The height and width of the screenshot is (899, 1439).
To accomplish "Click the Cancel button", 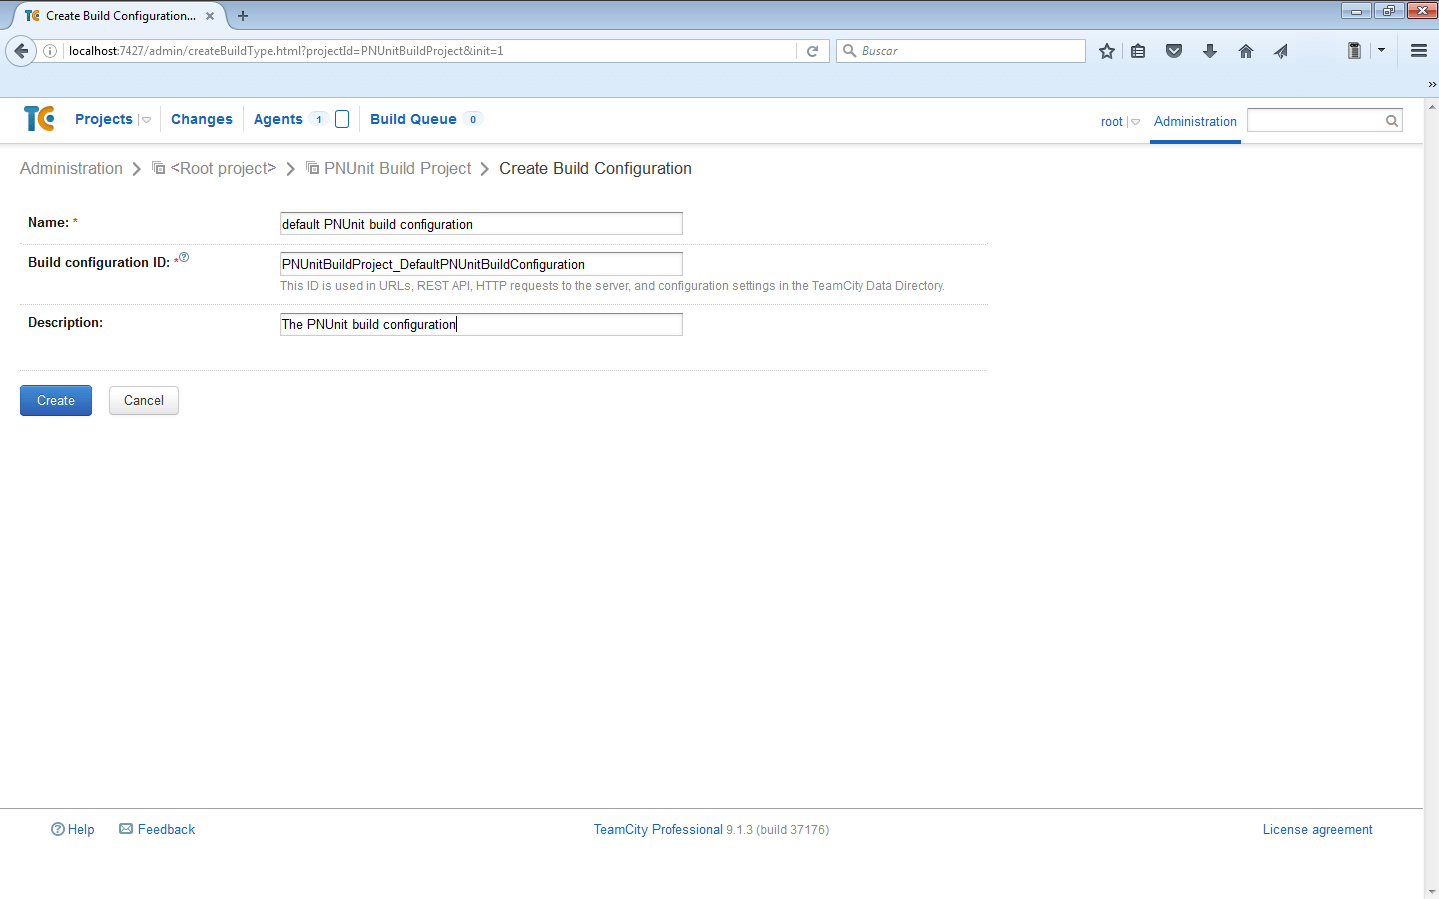I will pyautogui.click(x=144, y=400).
